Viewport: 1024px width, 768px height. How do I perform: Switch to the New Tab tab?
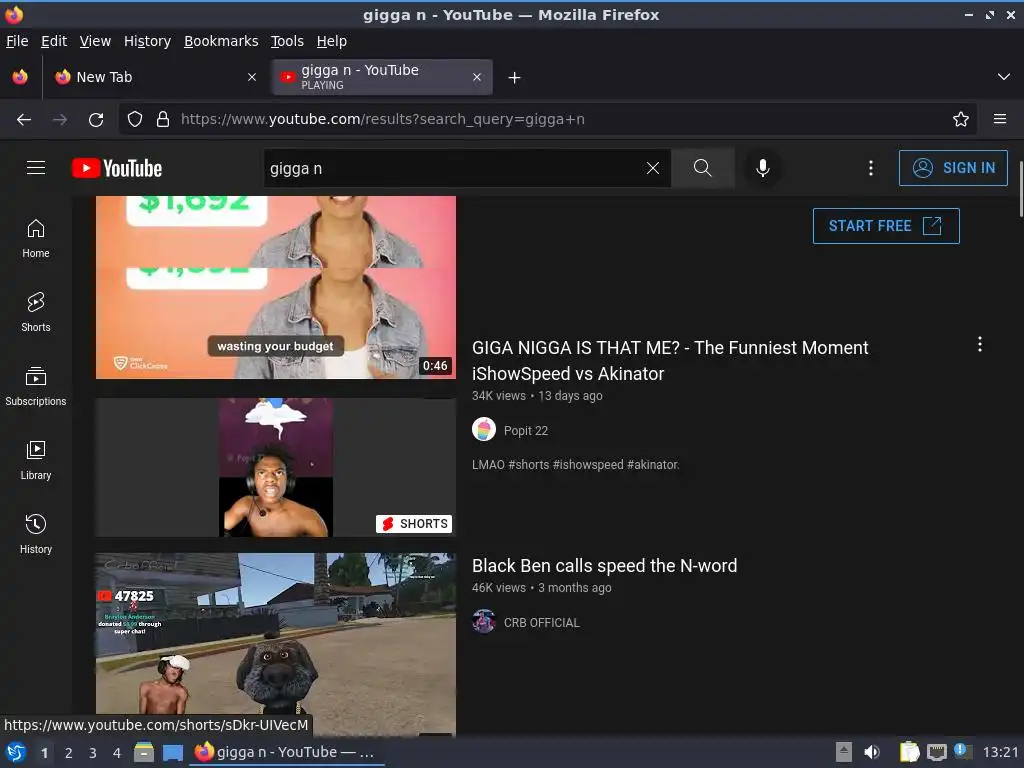point(155,77)
